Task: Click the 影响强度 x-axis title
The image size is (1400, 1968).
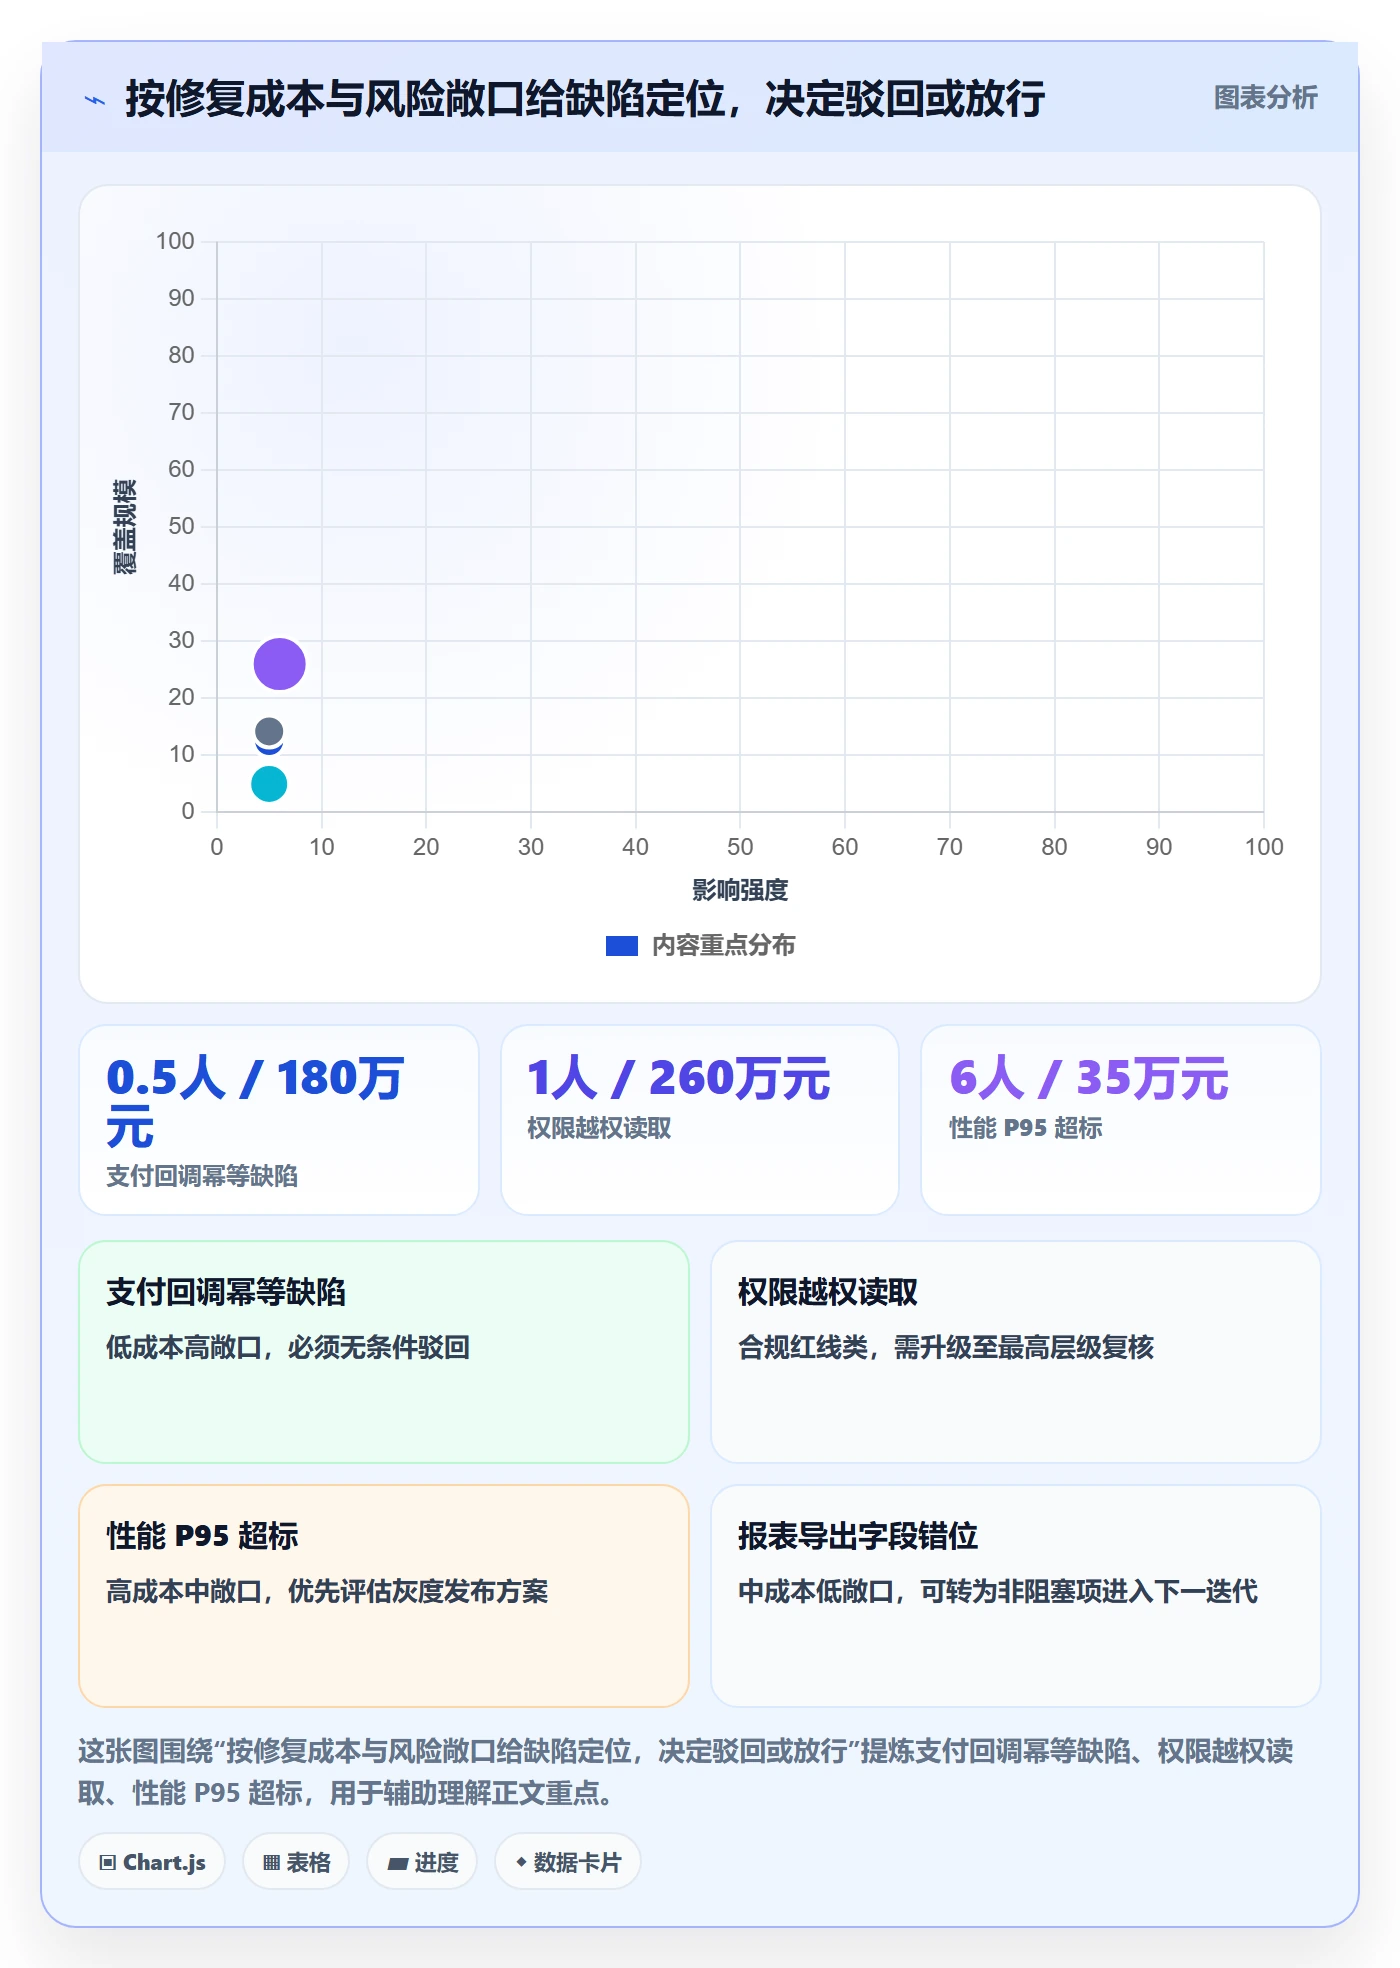Action: (x=740, y=890)
